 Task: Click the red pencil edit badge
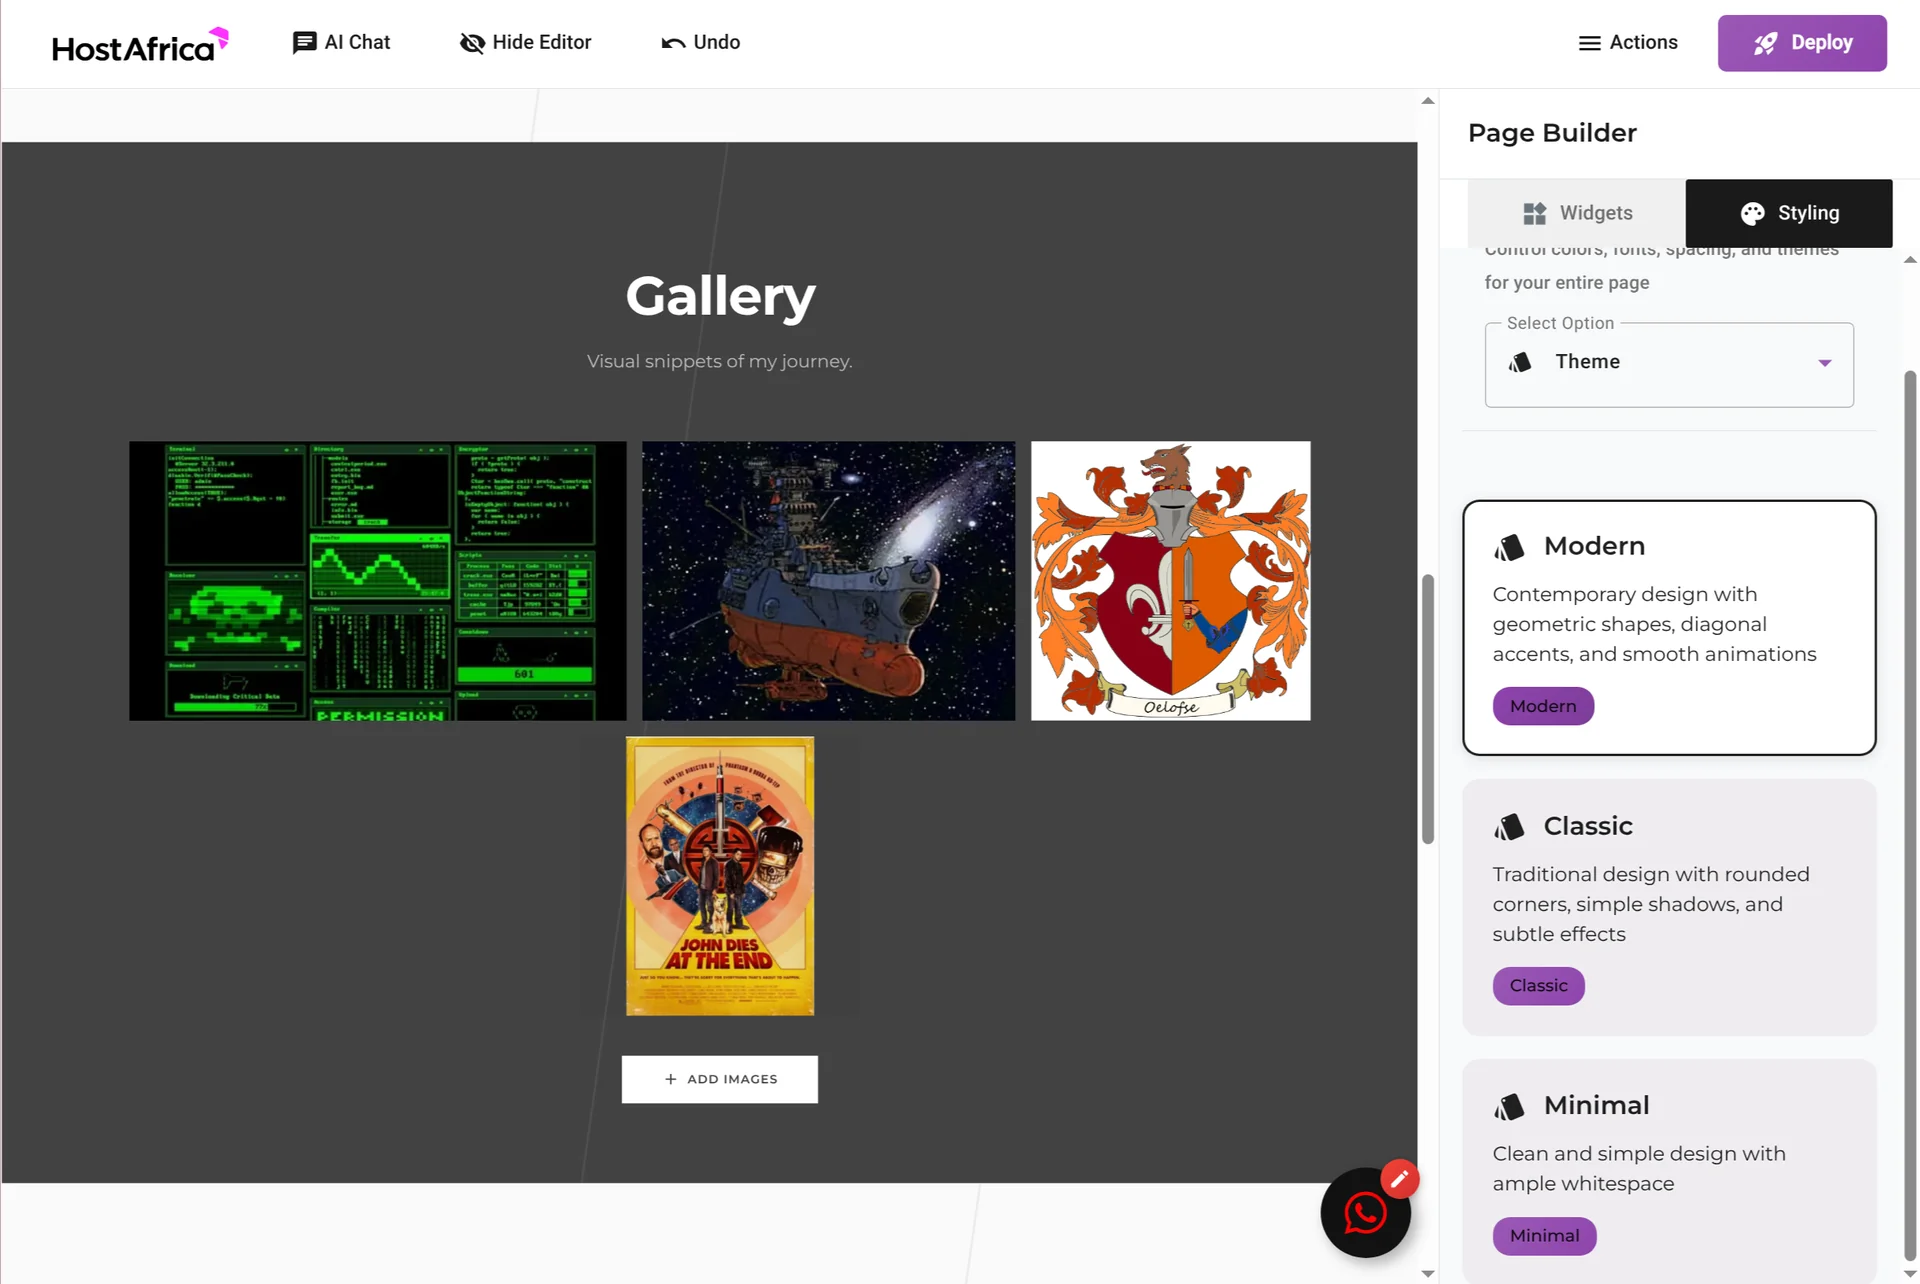[1399, 1179]
